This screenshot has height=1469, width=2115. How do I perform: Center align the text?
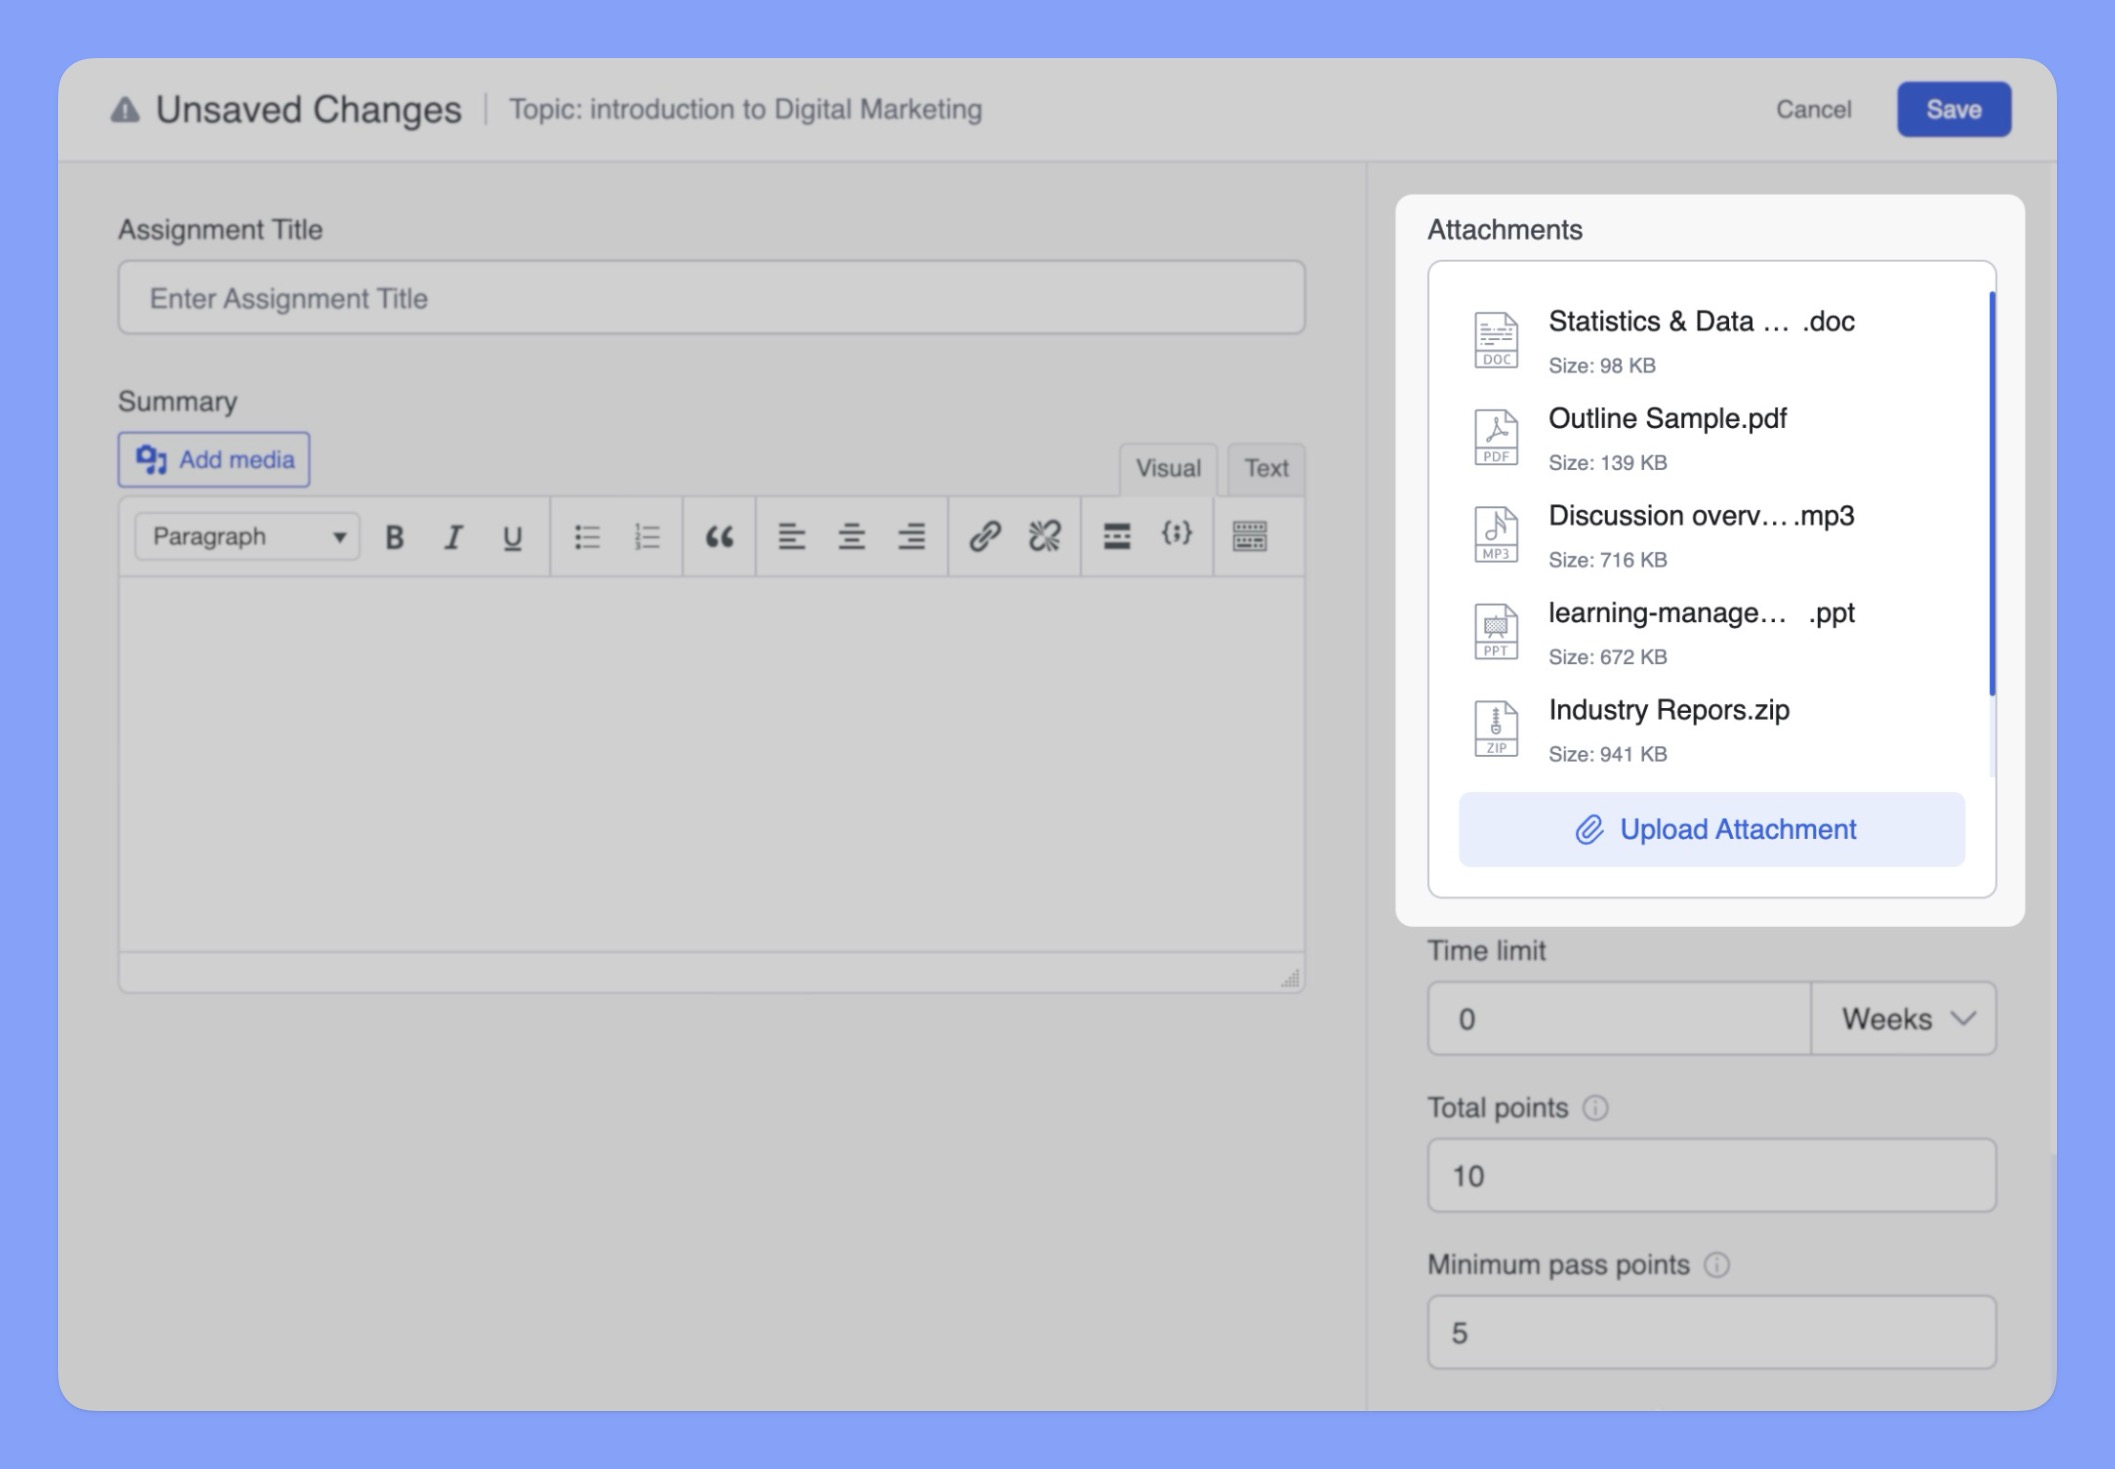tap(851, 538)
